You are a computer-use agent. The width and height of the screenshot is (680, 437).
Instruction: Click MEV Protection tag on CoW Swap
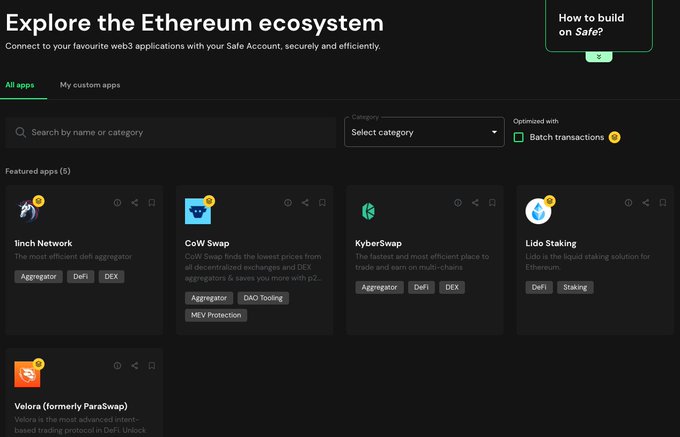click(x=216, y=315)
